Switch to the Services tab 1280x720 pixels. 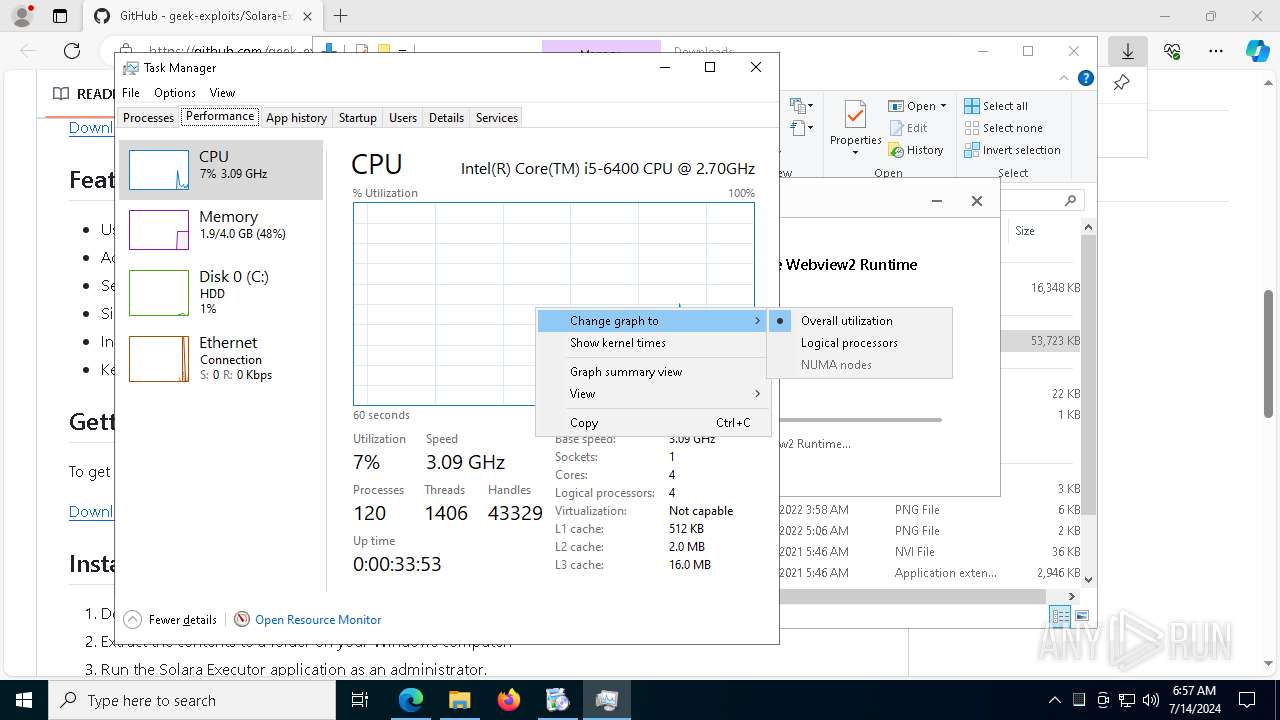tap(497, 118)
